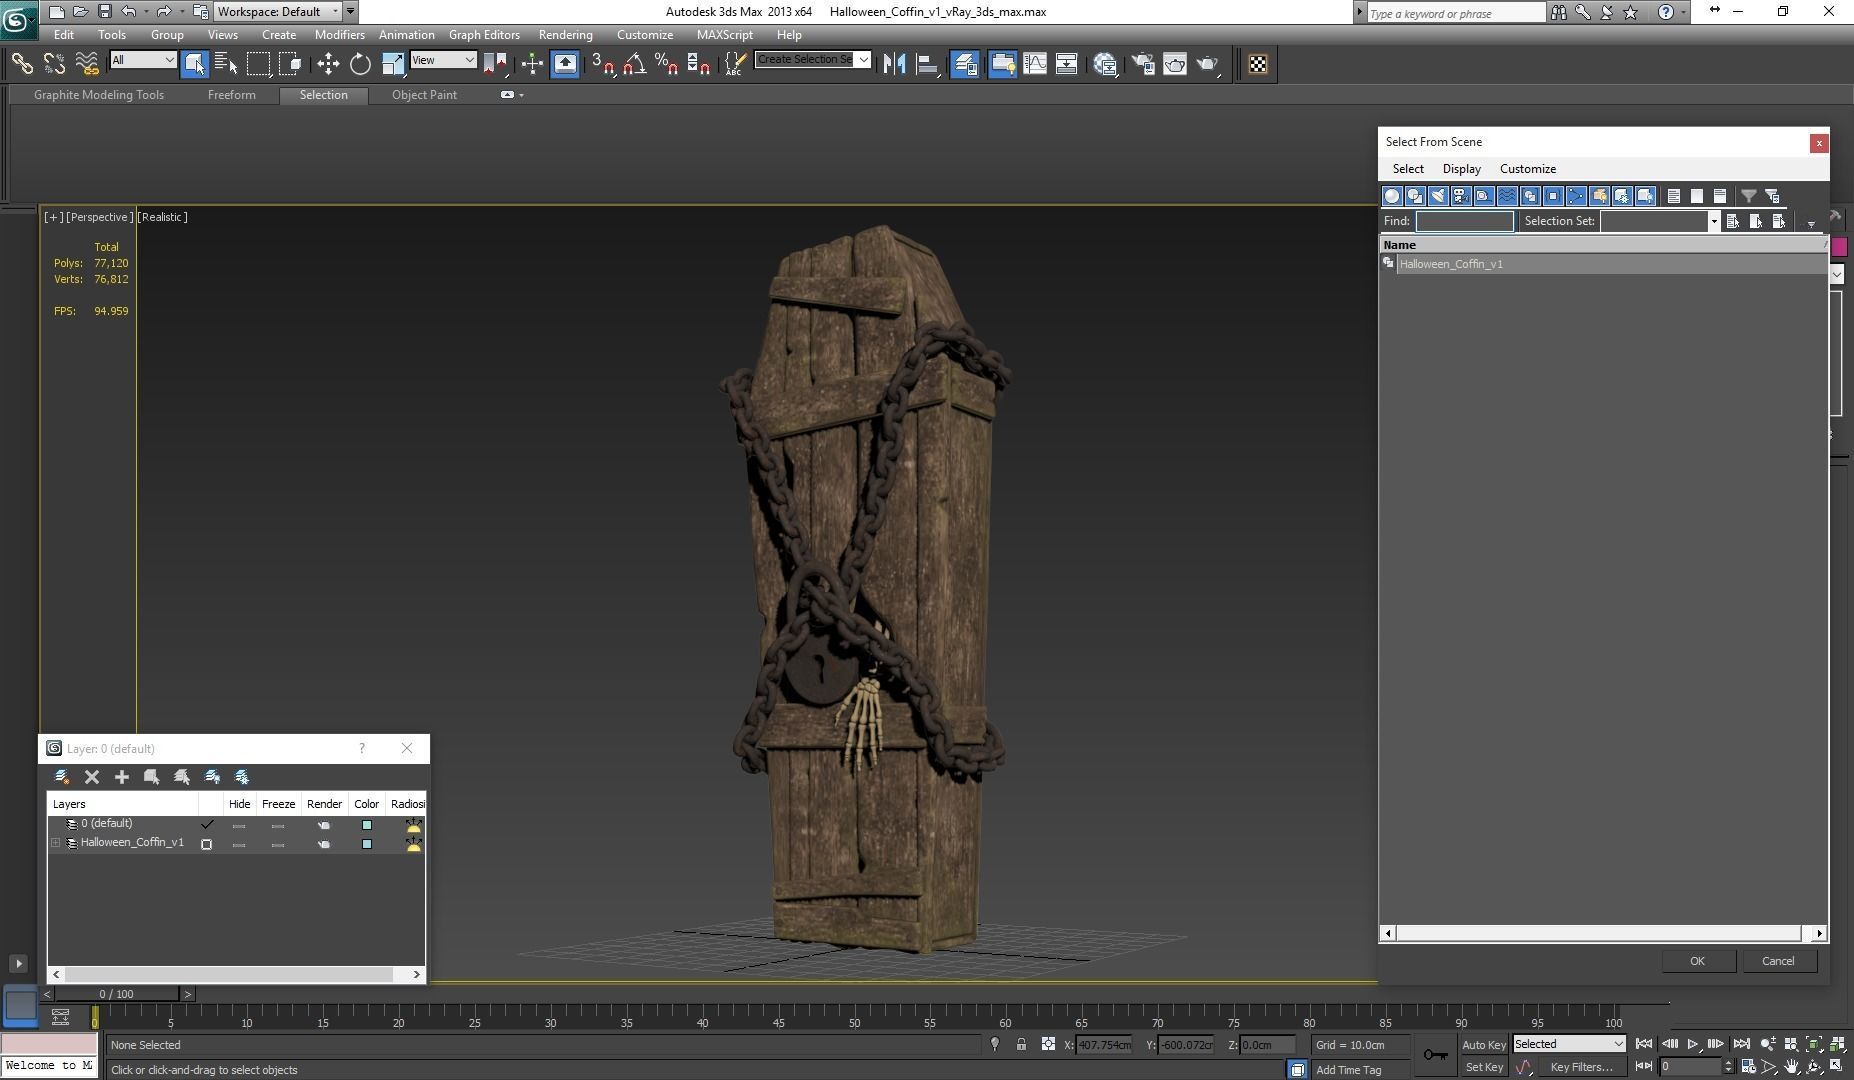This screenshot has height=1080, width=1854.
Task: Click Display Bone Objects filter icon
Action: pos(1576,196)
